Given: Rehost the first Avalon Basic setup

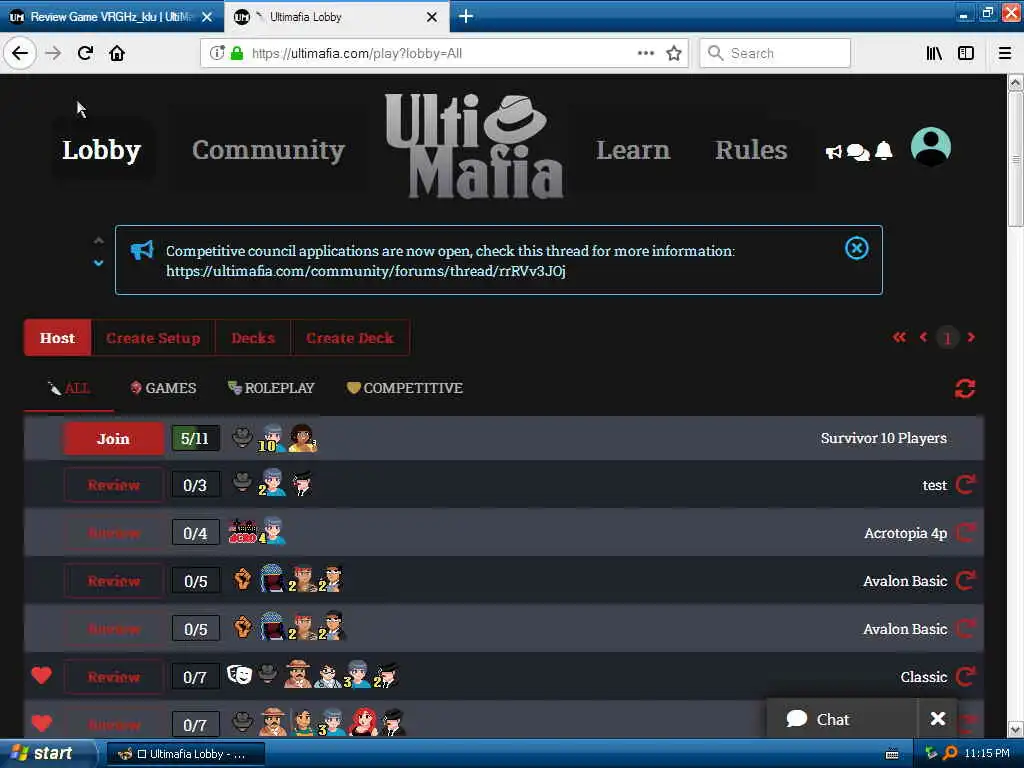Looking at the screenshot, I should click(965, 581).
